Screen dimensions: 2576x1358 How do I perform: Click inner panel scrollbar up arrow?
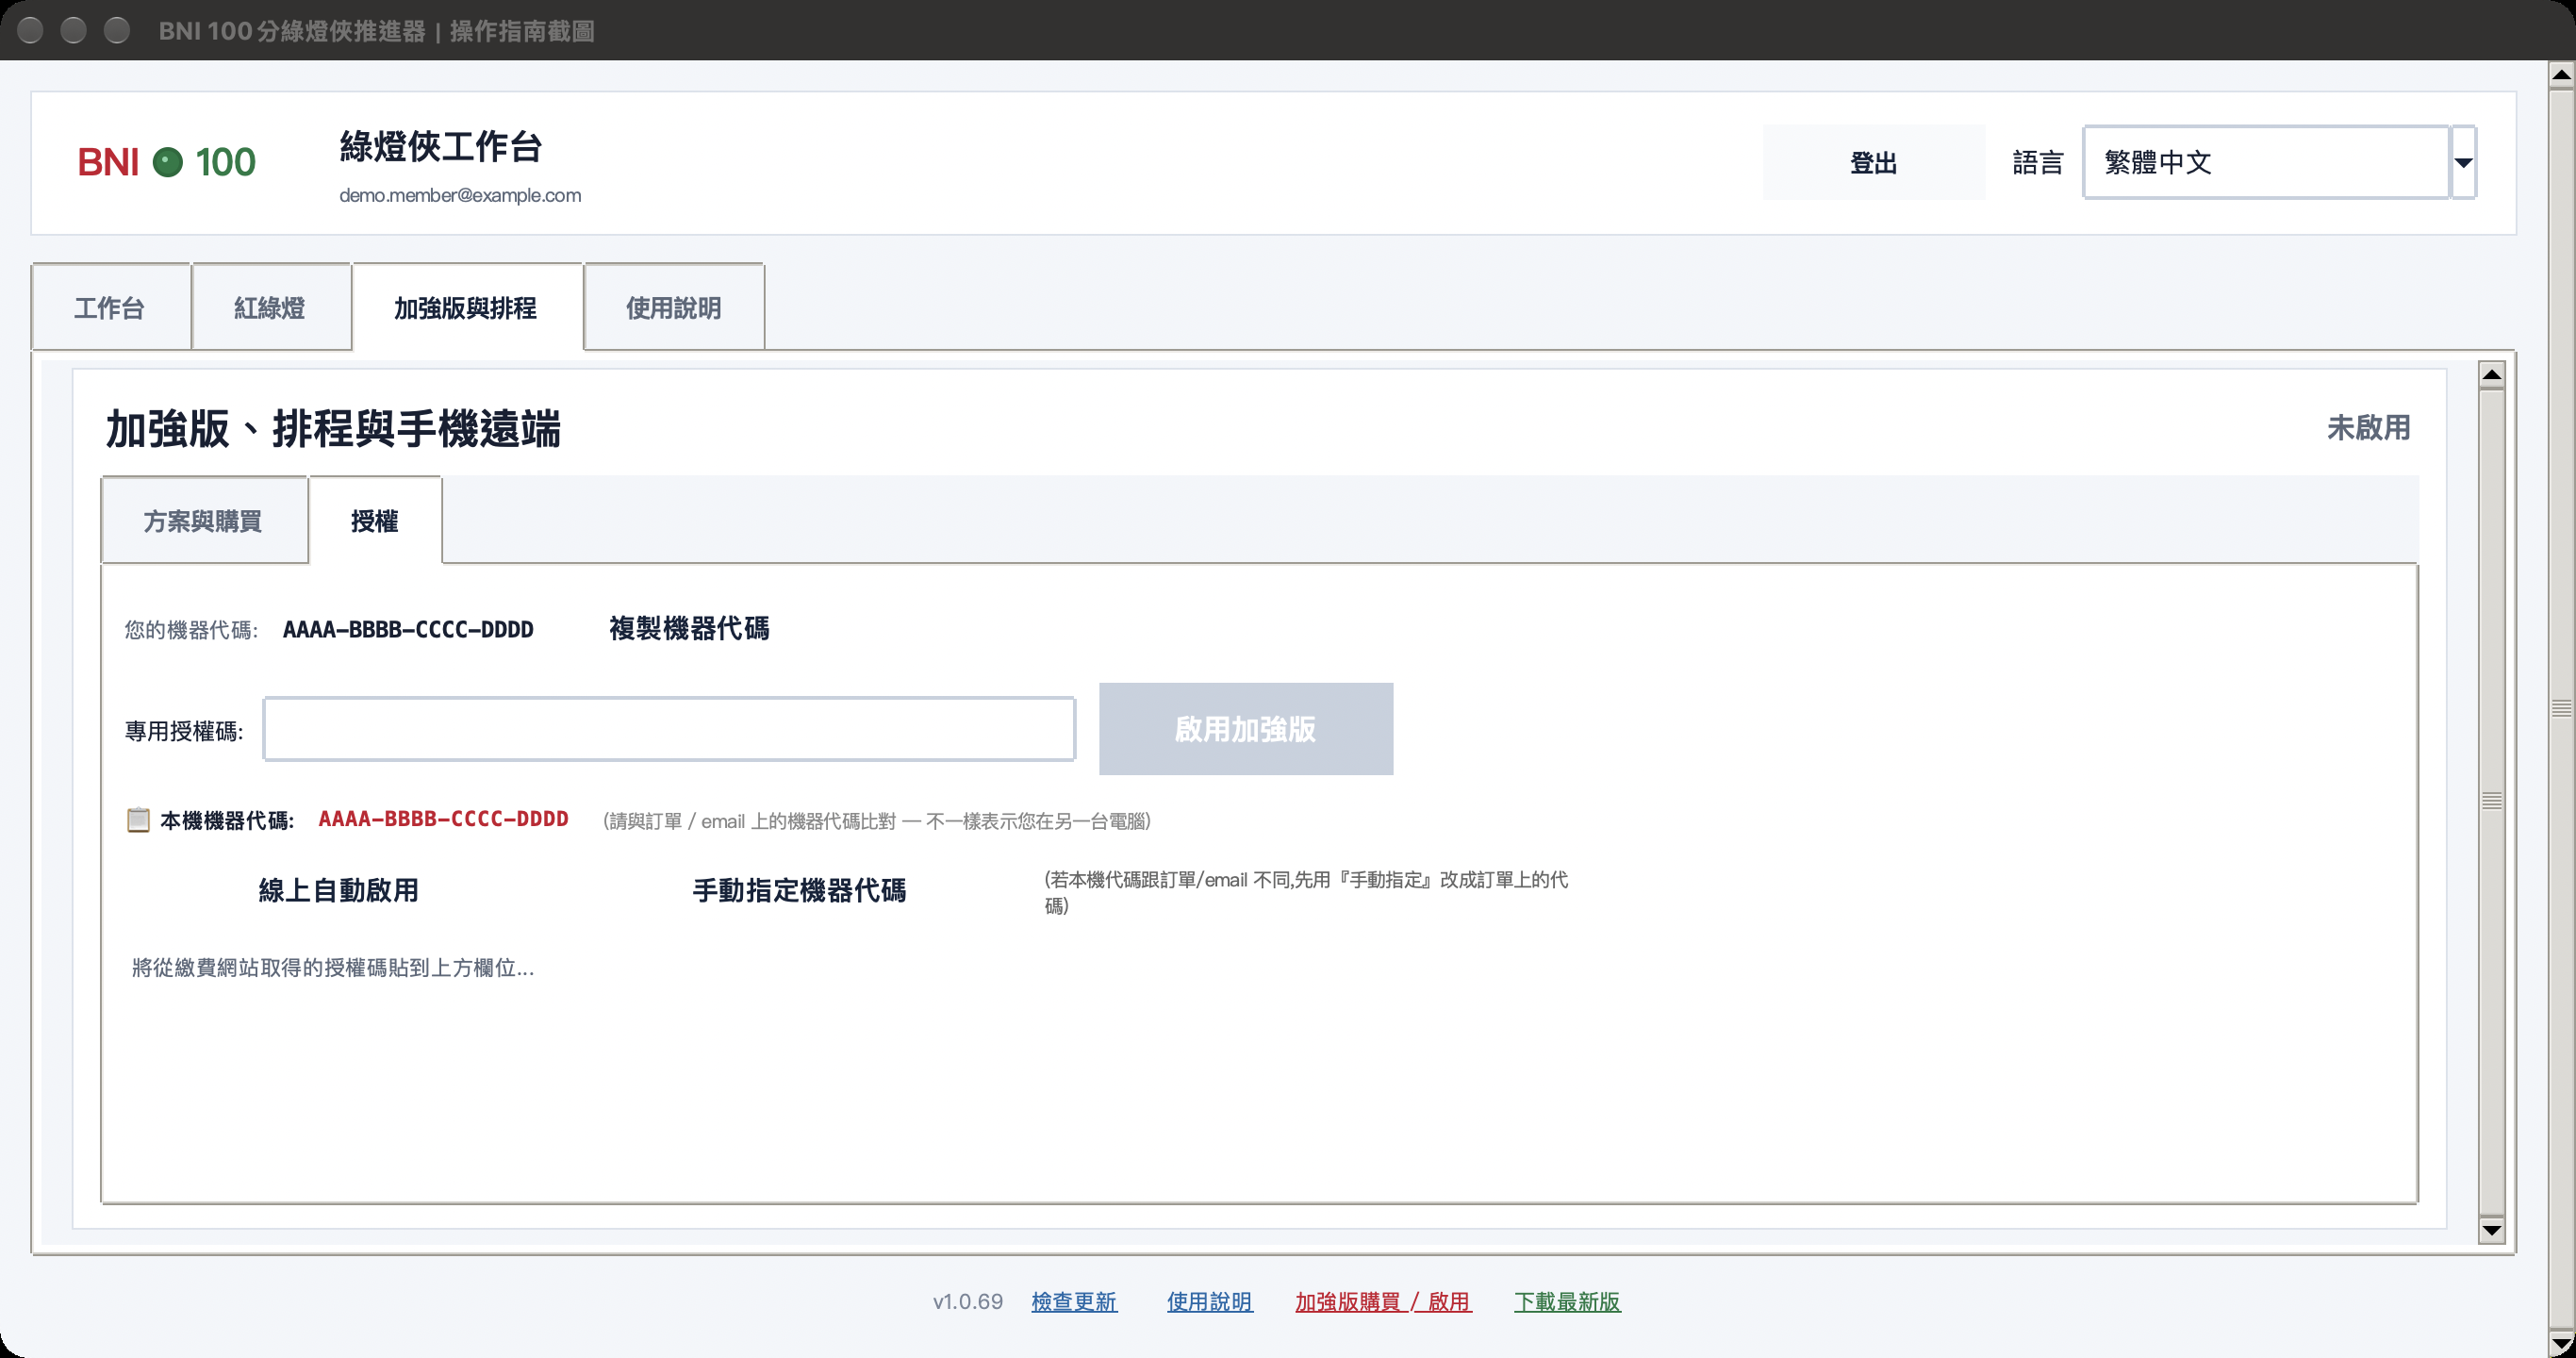point(2492,375)
